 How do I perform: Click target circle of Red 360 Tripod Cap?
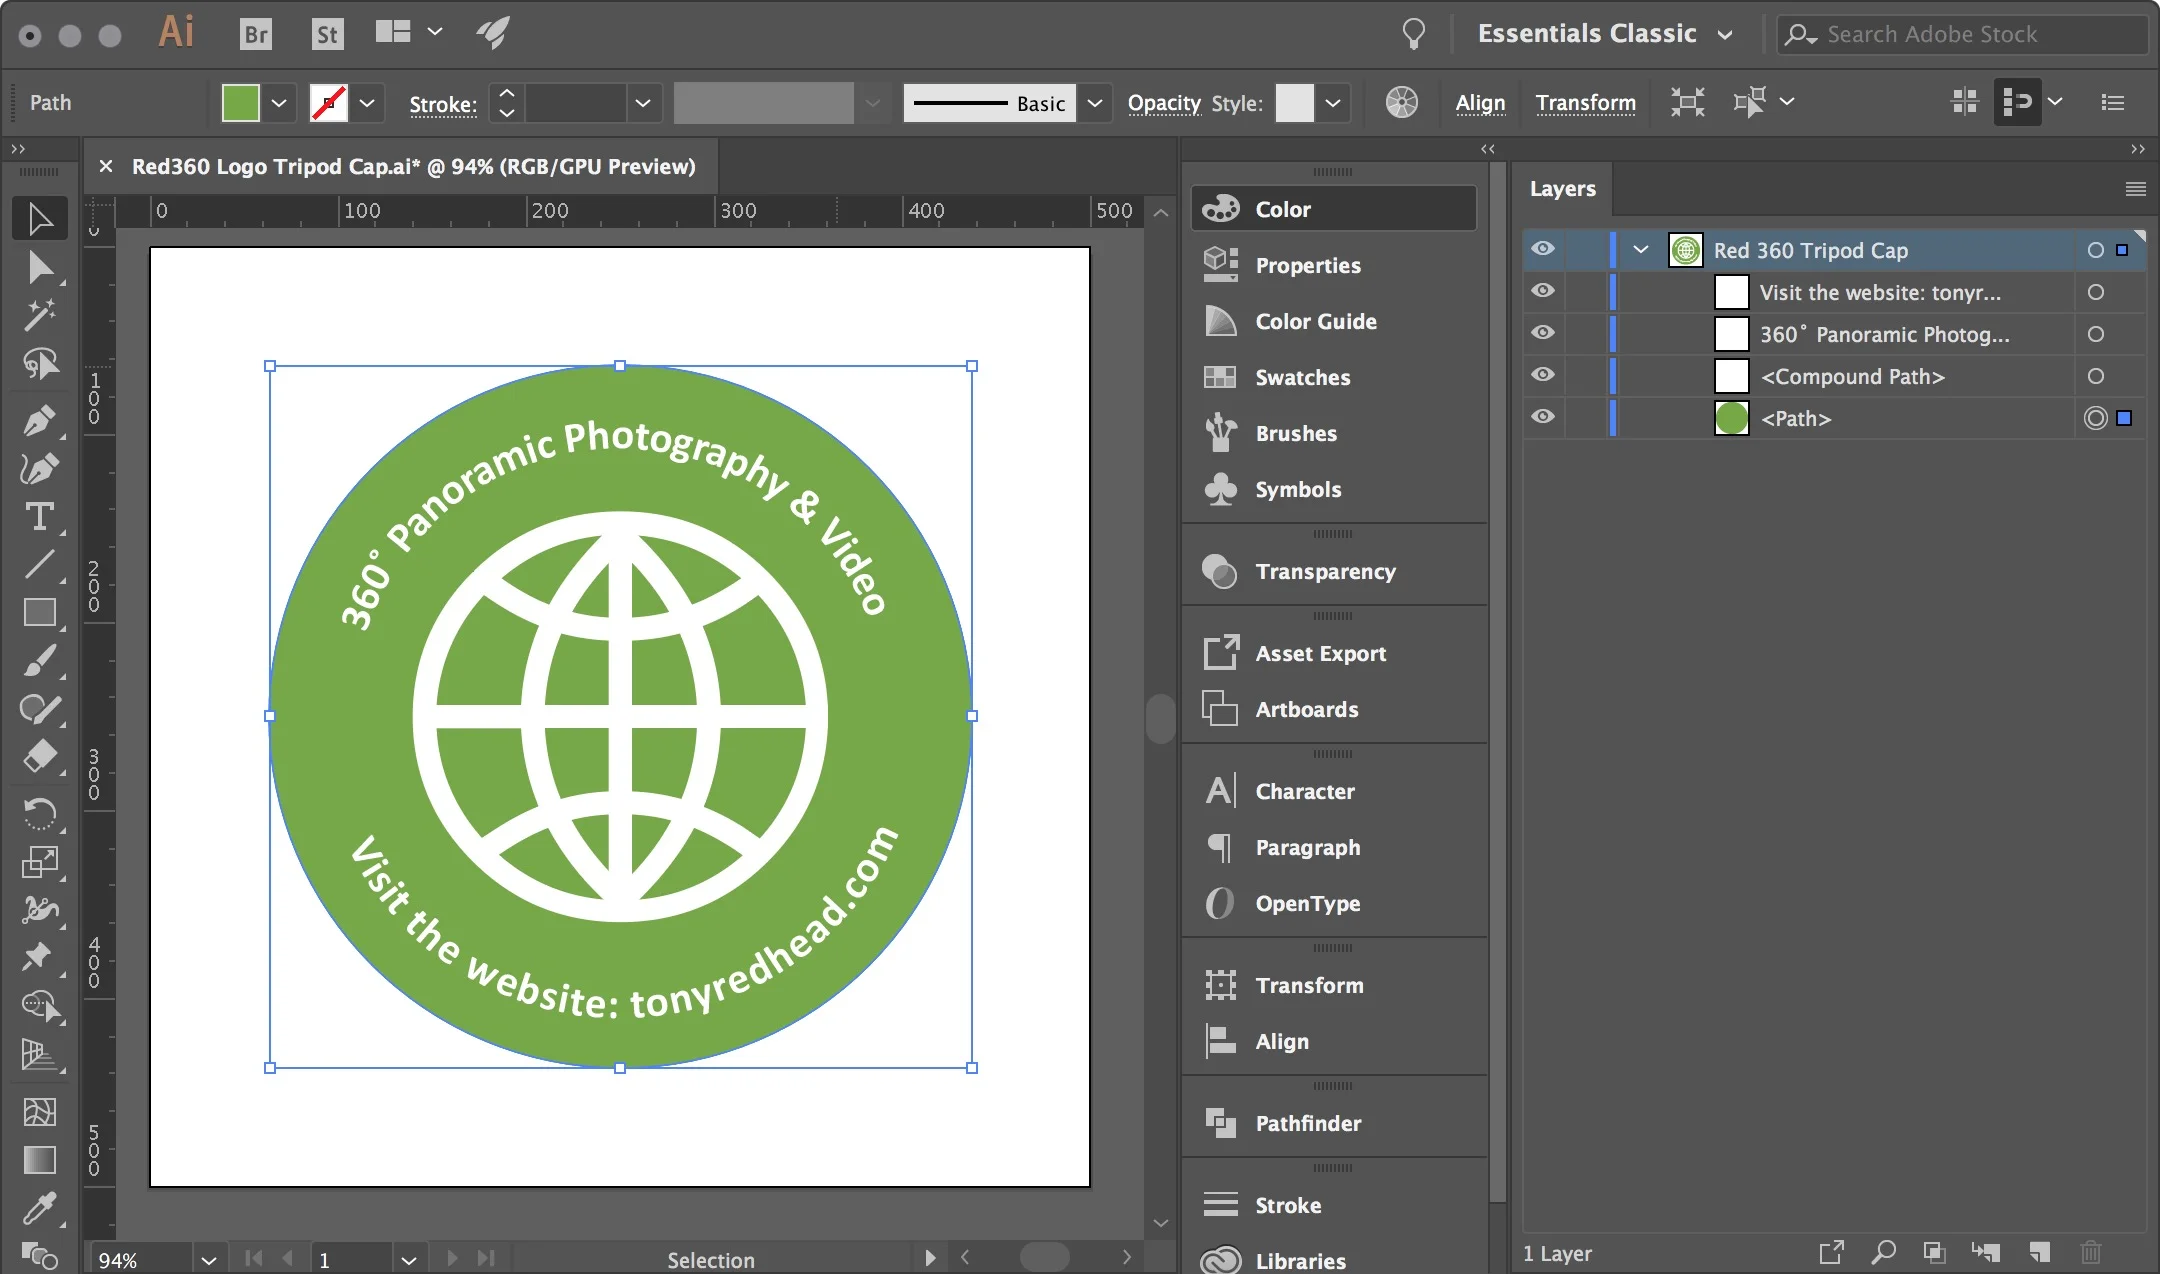2096,250
